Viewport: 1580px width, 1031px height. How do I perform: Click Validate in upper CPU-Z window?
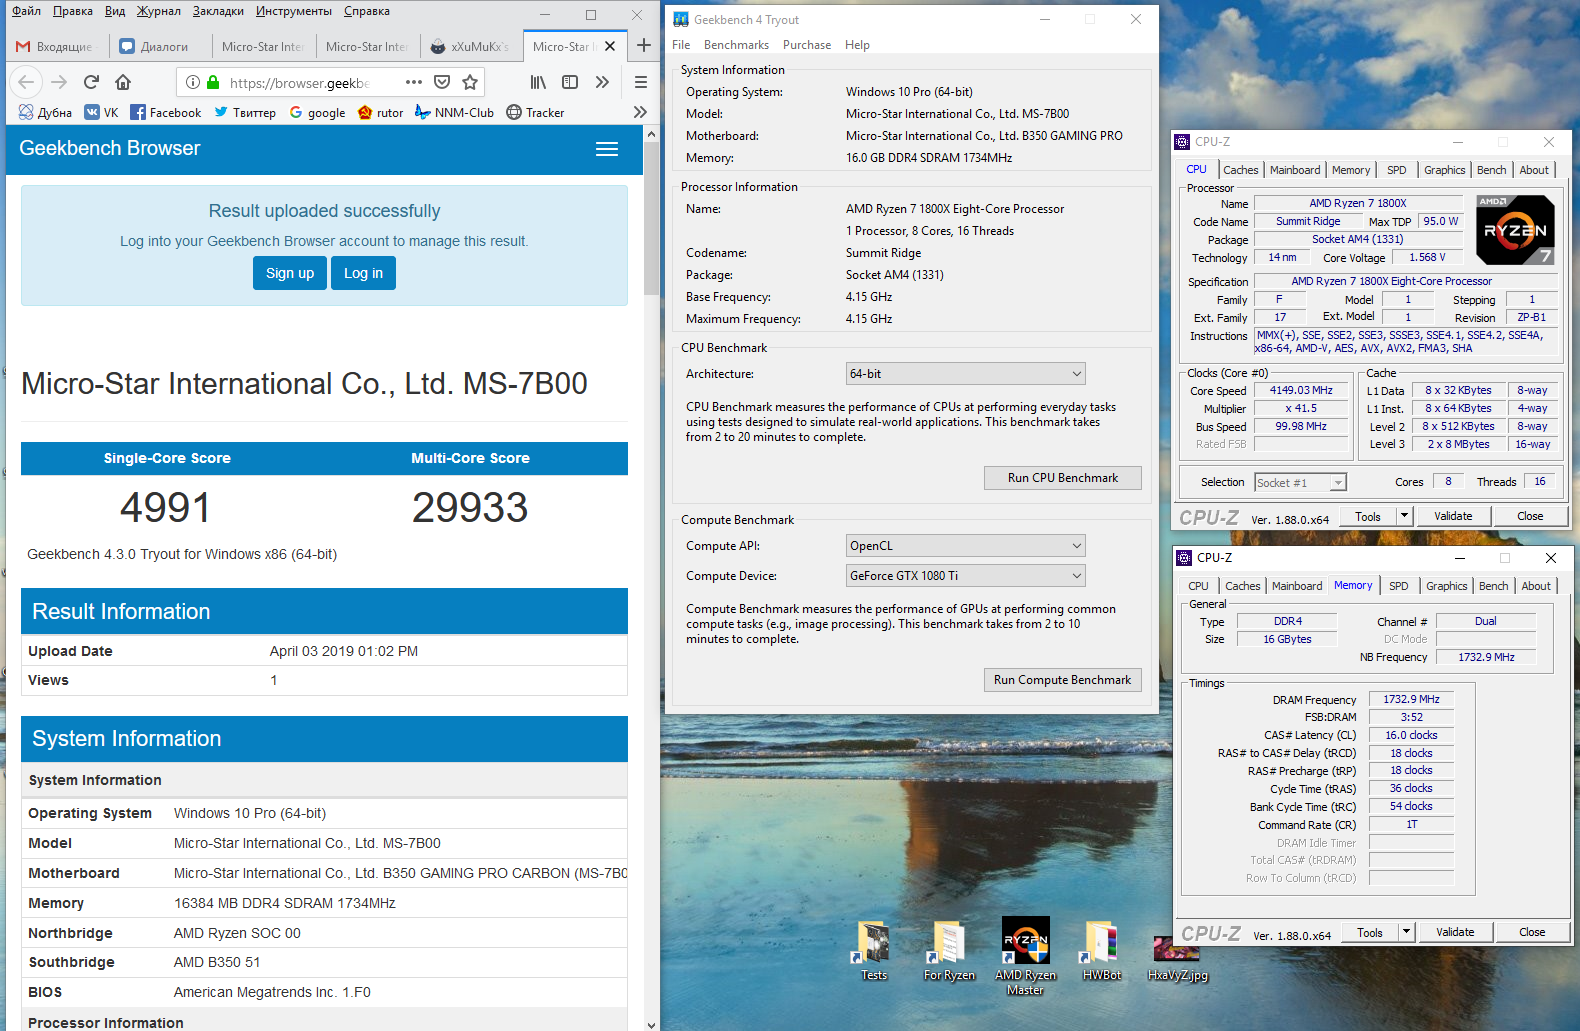pos(1453,516)
